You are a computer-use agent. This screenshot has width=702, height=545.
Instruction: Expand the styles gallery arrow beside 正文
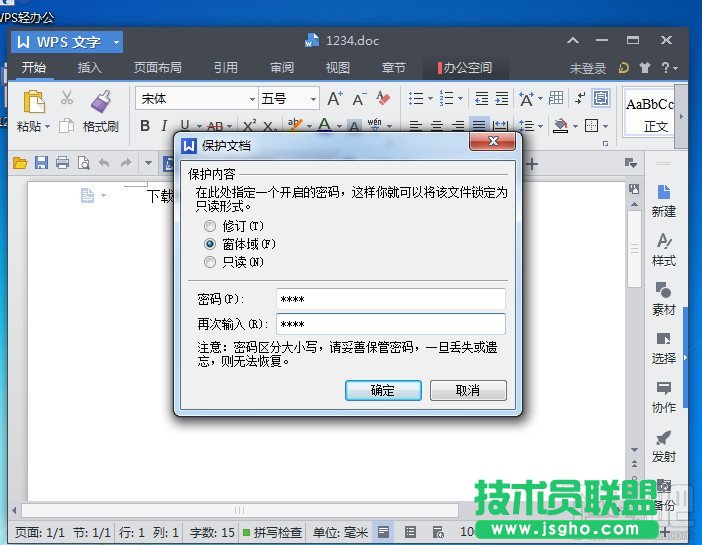[x=681, y=116]
